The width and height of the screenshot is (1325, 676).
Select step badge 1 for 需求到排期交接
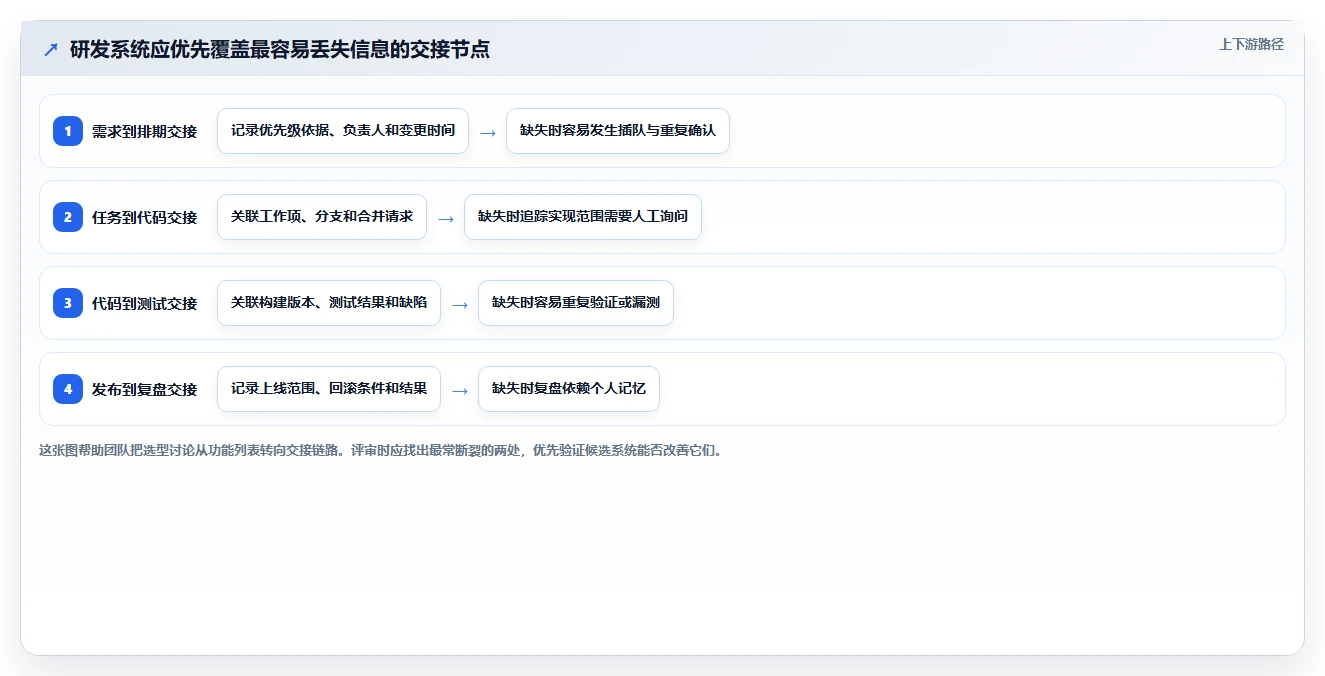[68, 131]
